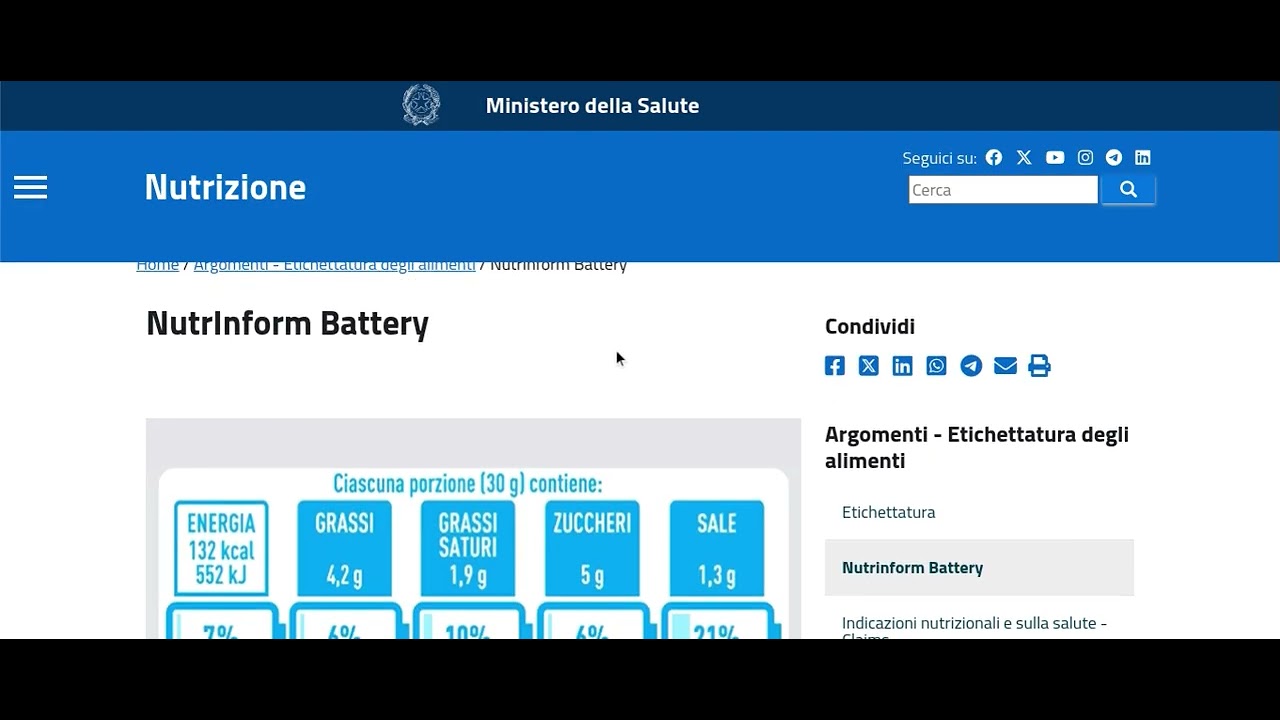This screenshot has width=1280, height=720.
Task: Click the Argomenti - Etichettatura degli alimenti sidebar heading
Action: (x=977, y=447)
